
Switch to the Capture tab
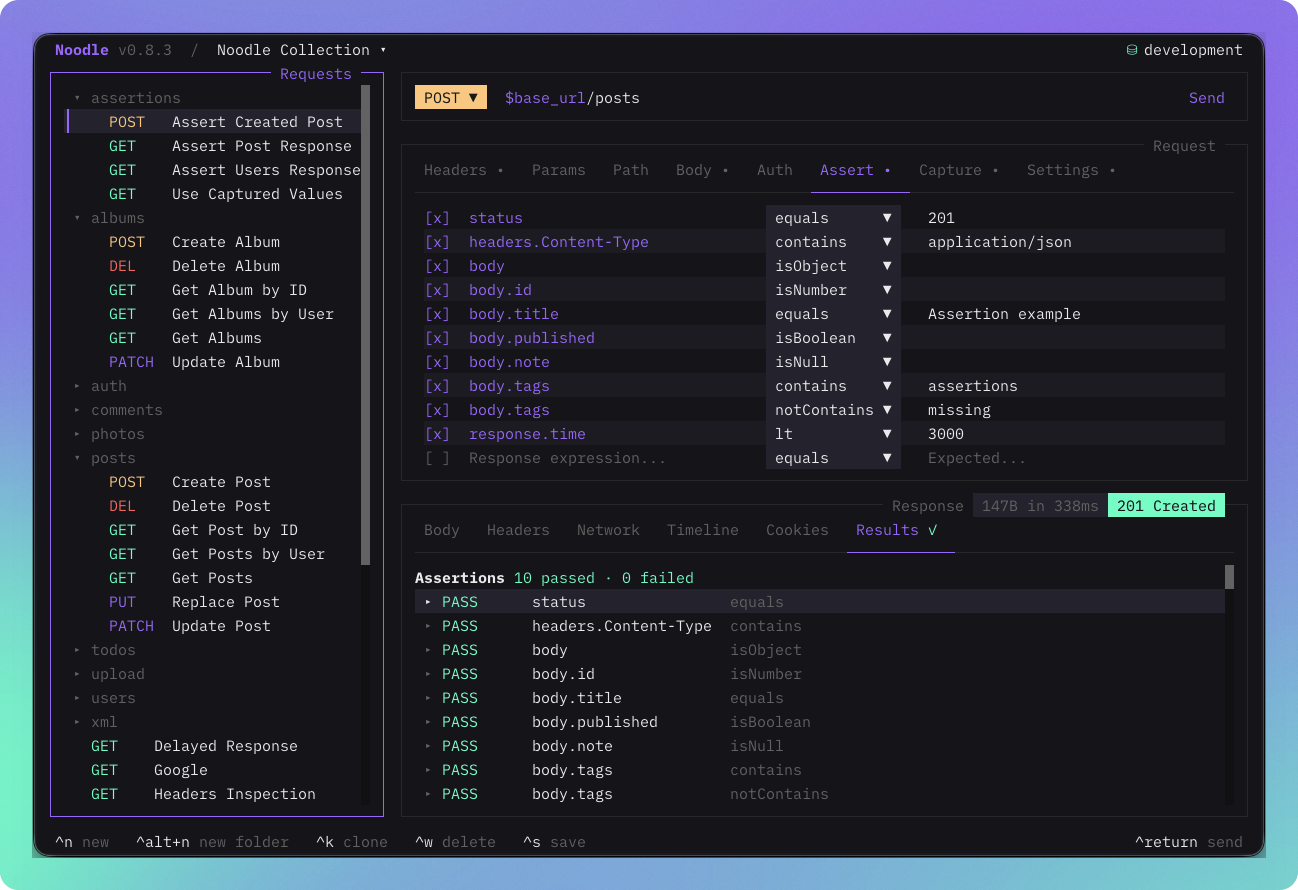(958, 170)
